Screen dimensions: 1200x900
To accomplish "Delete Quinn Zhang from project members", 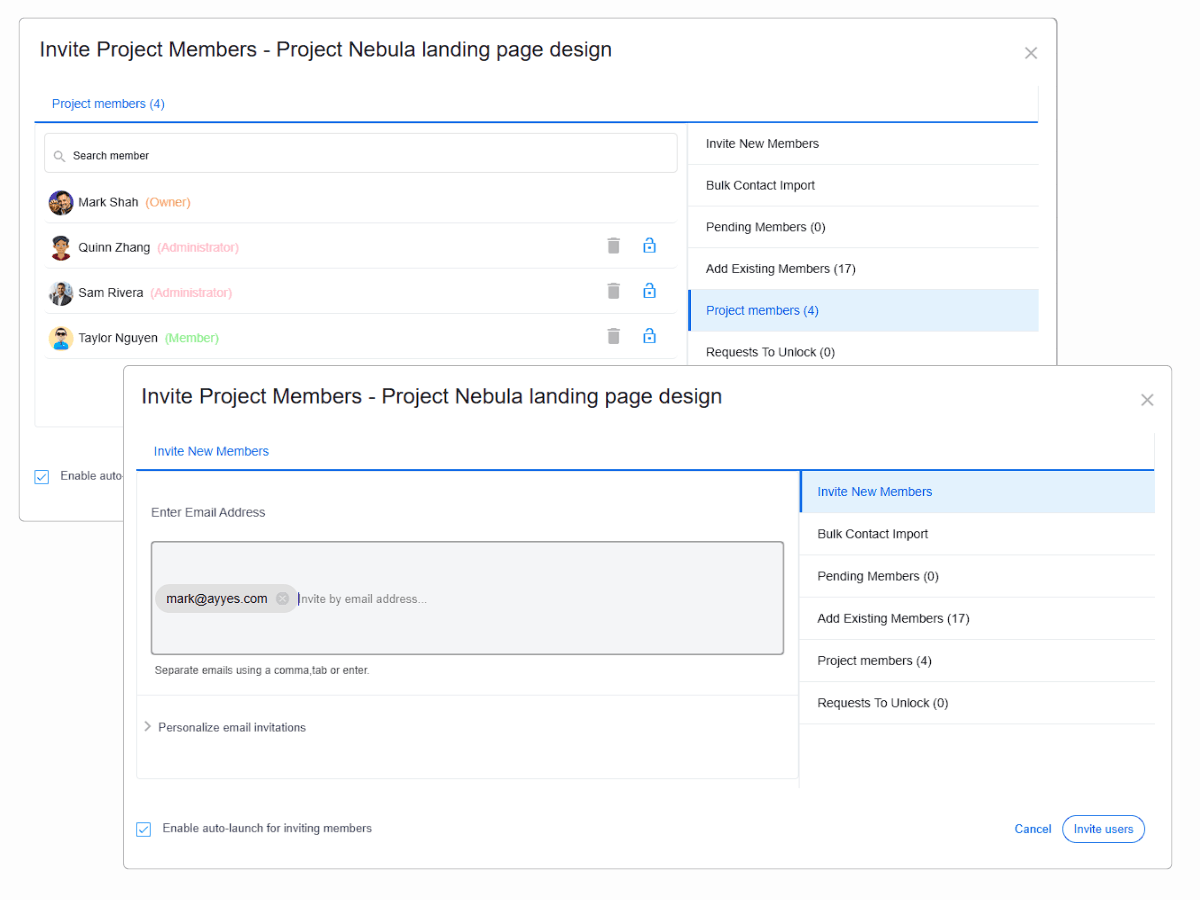I will click(x=614, y=245).
